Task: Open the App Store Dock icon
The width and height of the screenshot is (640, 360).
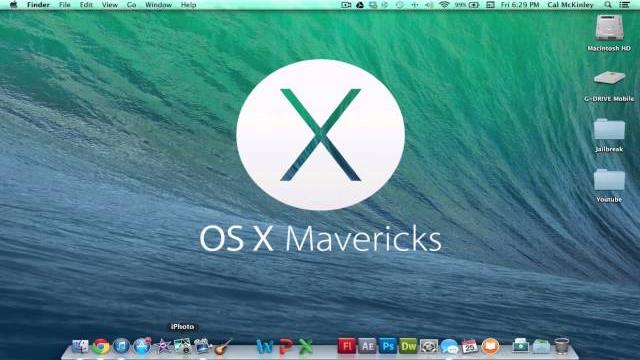Action: click(142, 346)
